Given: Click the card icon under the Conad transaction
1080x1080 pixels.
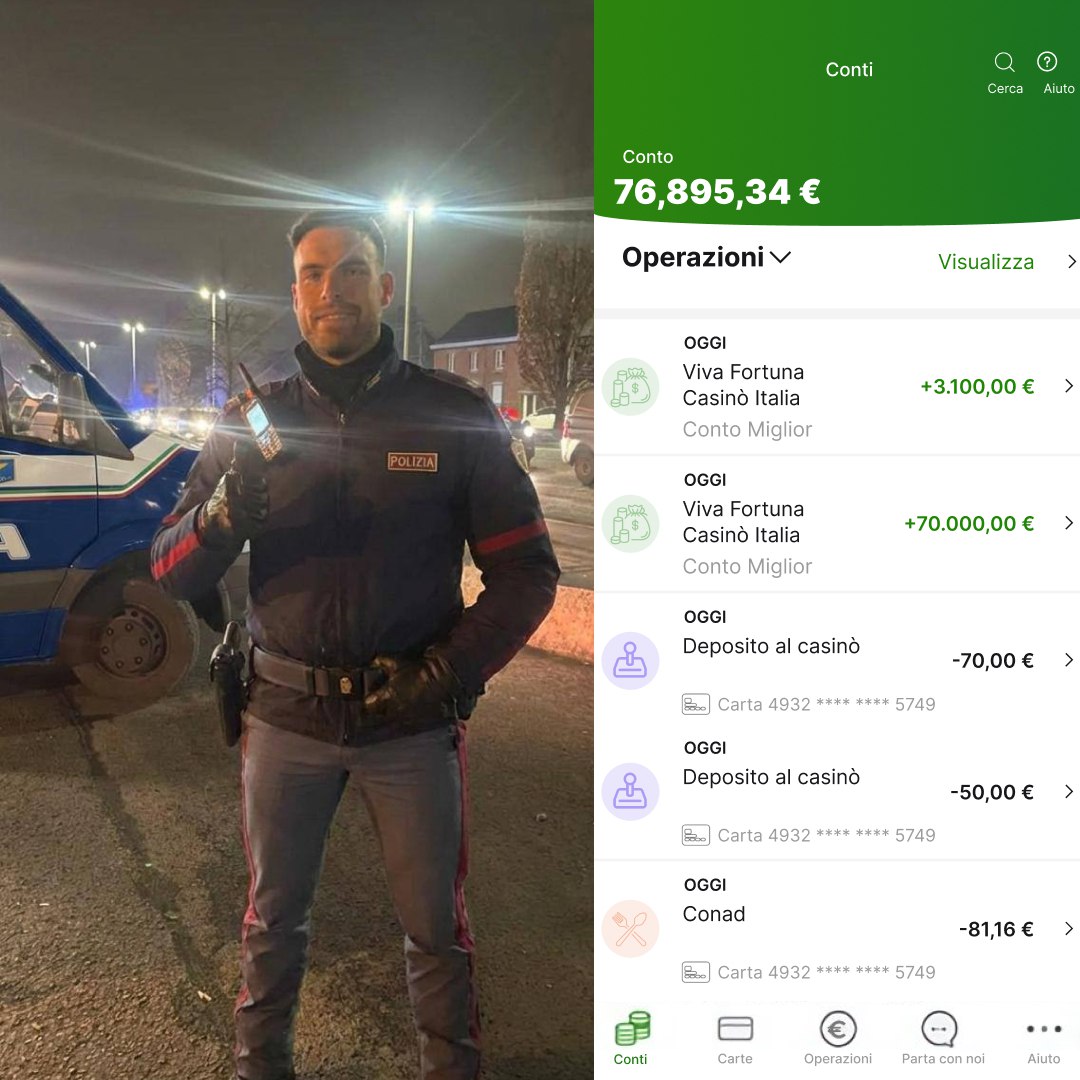Looking at the screenshot, I should pyautogui.click(x=696, y=973).
